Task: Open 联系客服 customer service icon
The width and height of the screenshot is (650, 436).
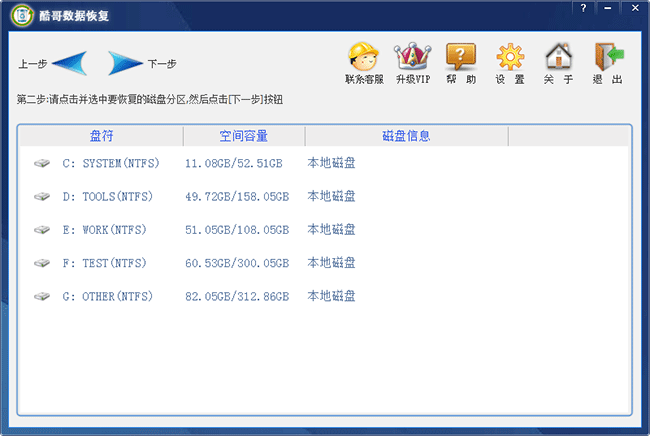Action: point(364,56)
